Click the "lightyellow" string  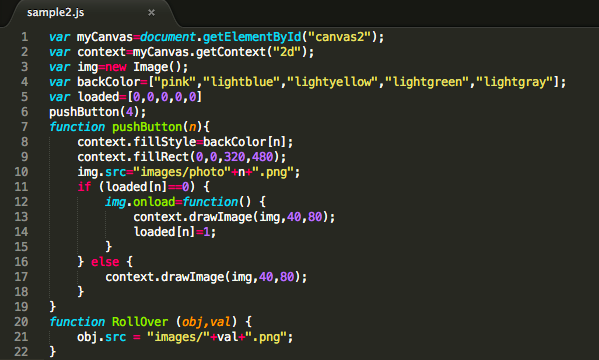pyautogui.click(x=333, y=82)
